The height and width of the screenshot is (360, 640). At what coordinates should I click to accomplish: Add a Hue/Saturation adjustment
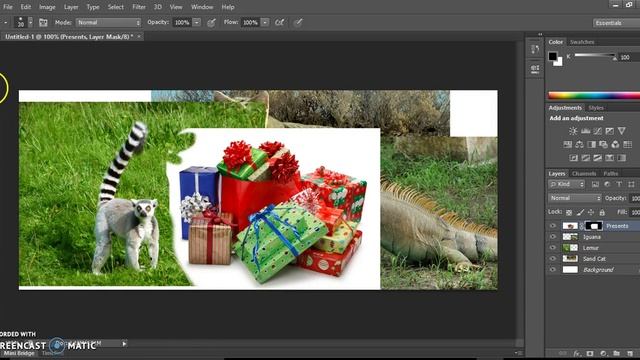click(x=567, y=144)
